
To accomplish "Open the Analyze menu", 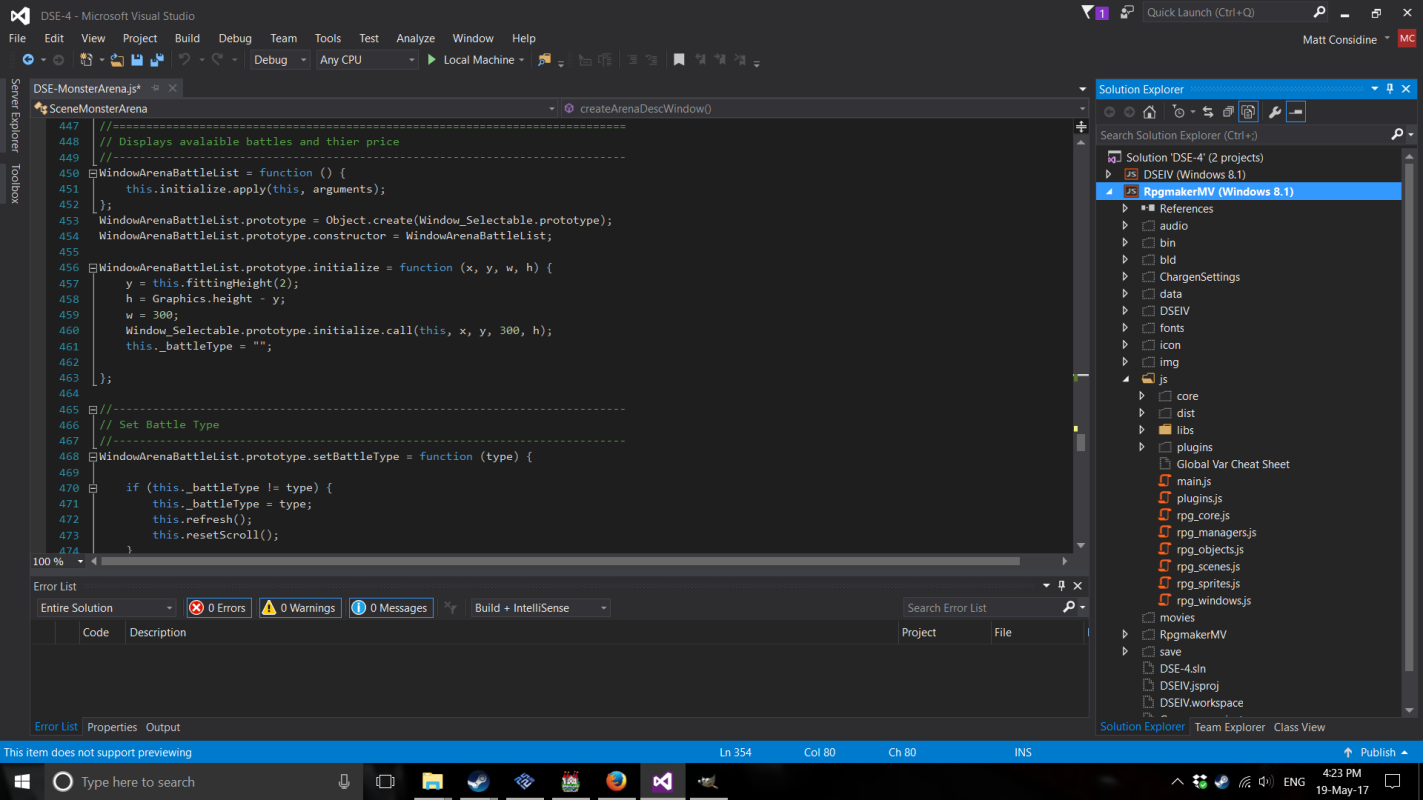I will click(x=415, y=38).
